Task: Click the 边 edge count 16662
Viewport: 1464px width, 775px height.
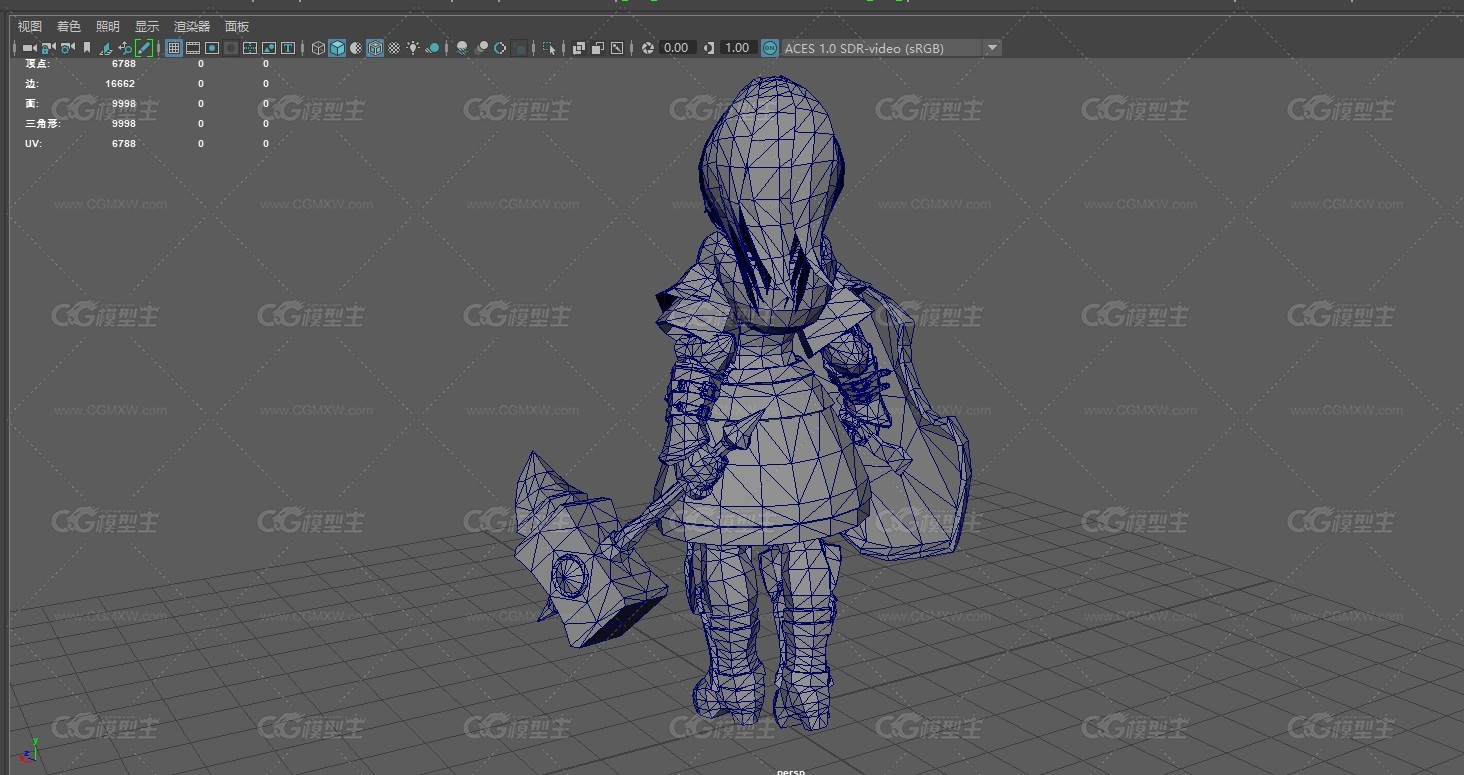Action: tap(120, 84)
